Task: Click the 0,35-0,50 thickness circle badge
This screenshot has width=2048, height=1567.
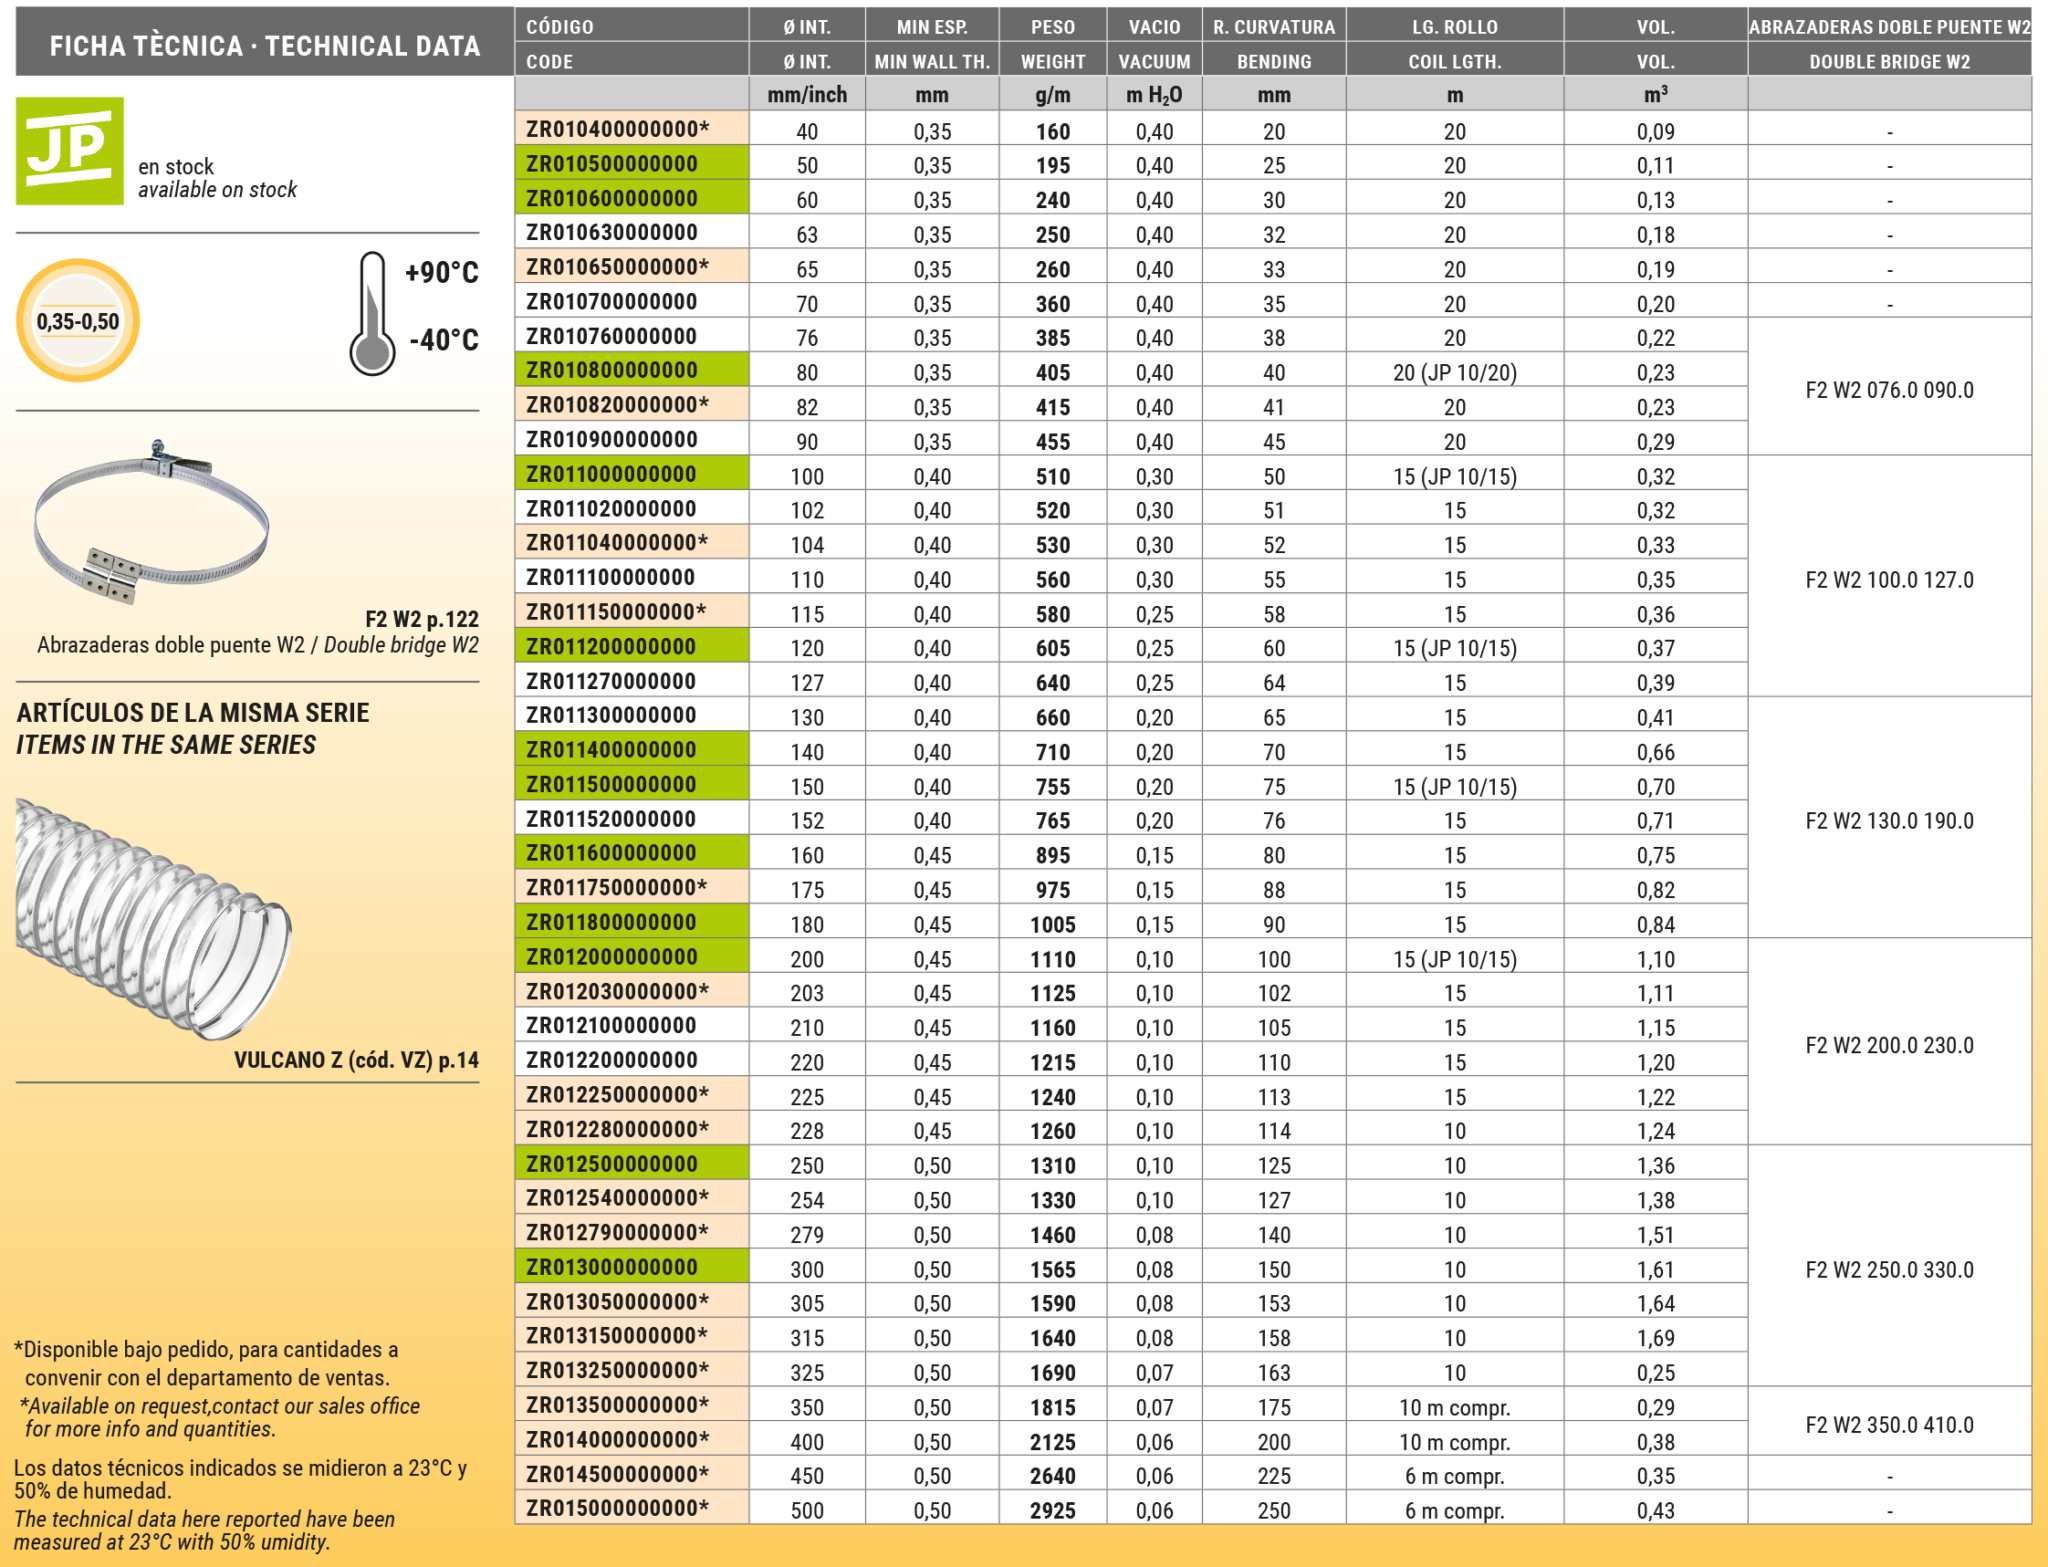Action: pos(78,321)
